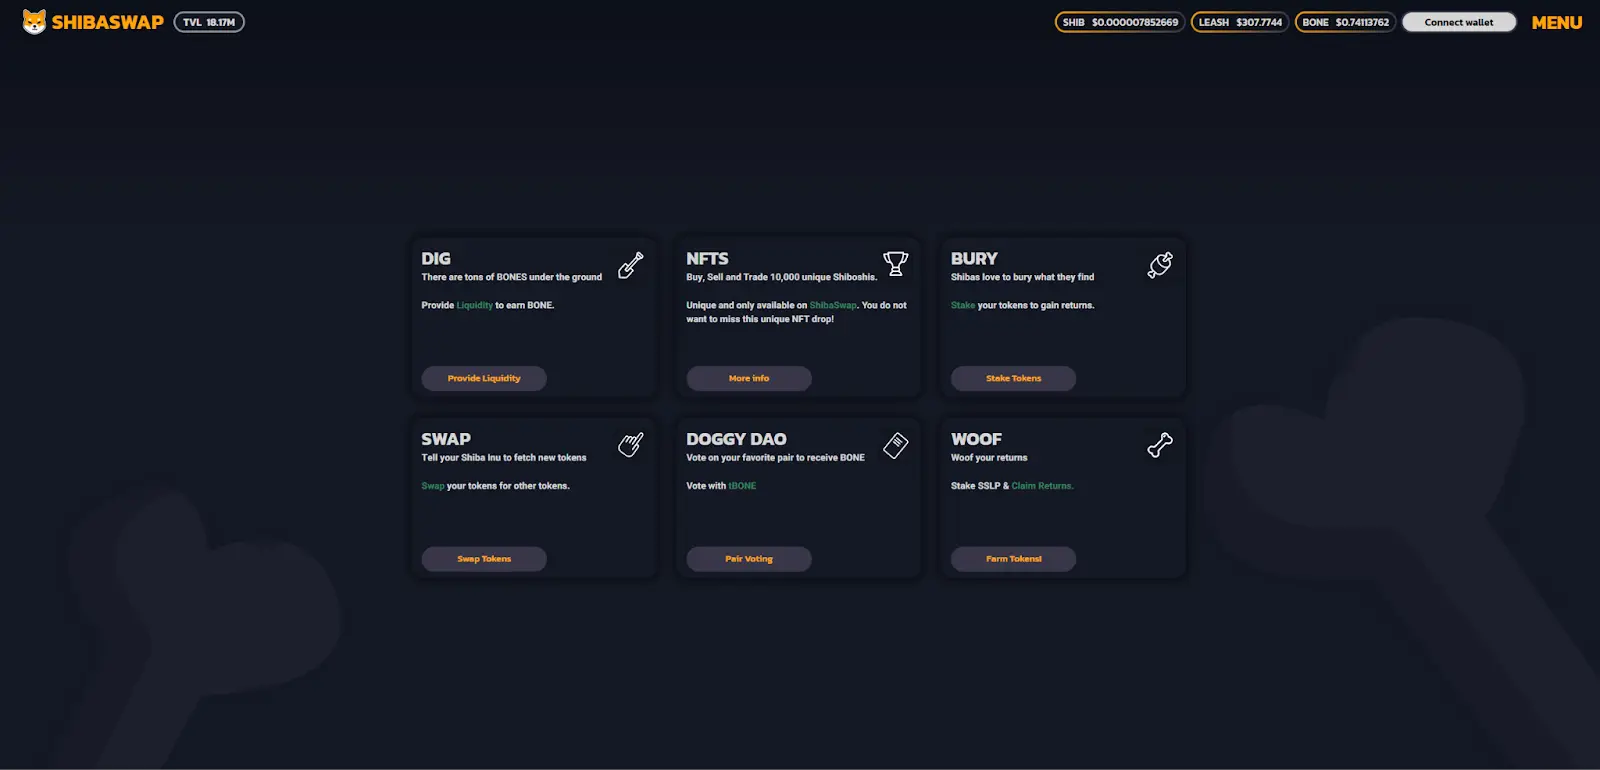
Task: Follow the green Liquidity link
Action: click(475, 305)
